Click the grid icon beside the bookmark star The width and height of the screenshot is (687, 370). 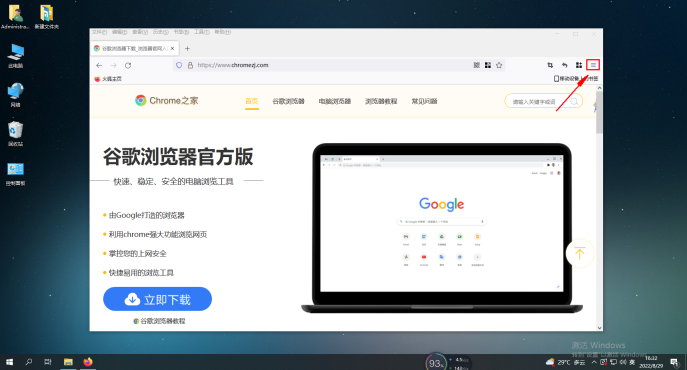click(x=488, y=65)
